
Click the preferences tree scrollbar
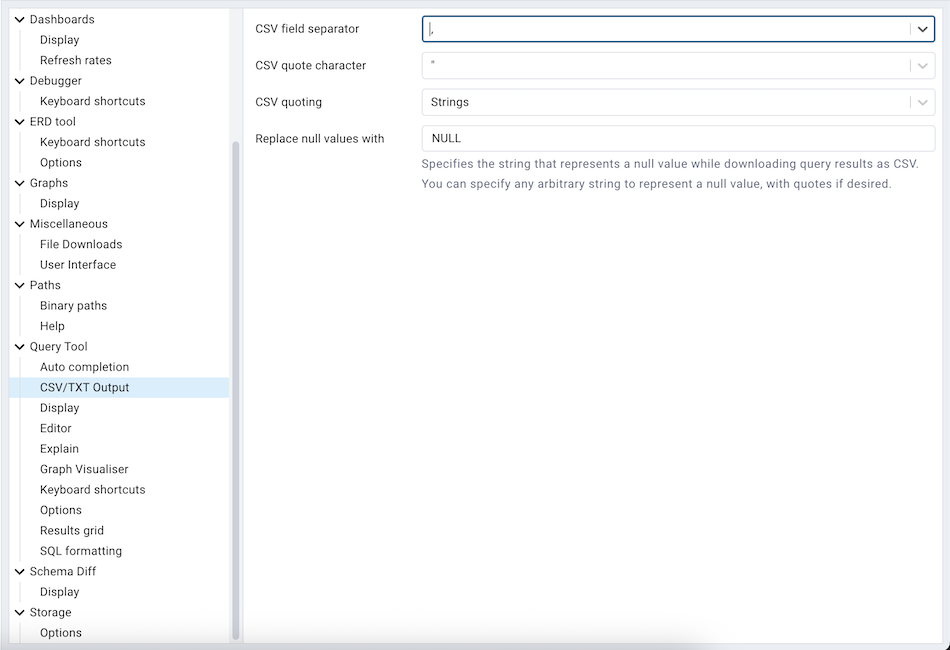coord(236,390)
